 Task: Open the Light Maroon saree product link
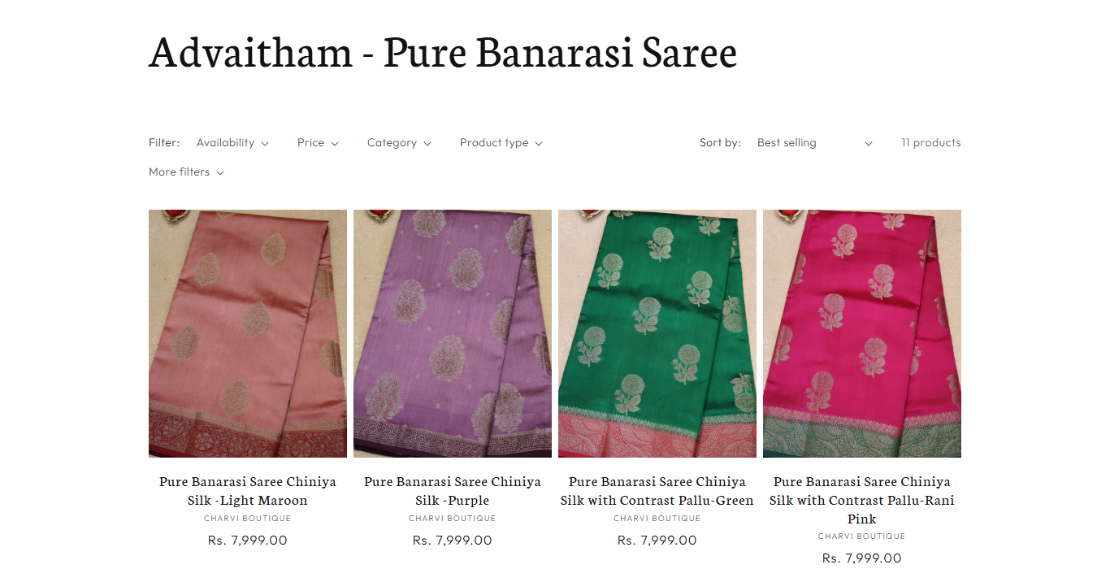click(x=247, y=491)
